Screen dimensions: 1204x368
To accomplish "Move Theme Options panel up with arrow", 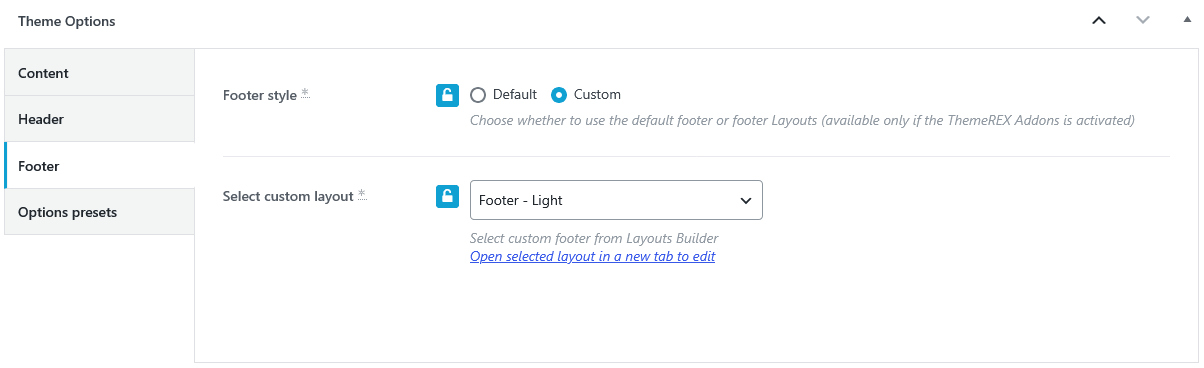I will (1099, 20).
